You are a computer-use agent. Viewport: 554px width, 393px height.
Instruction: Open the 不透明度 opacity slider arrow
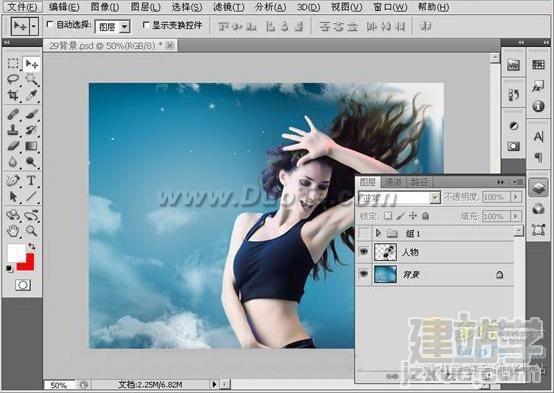click(x=515, y=196)
